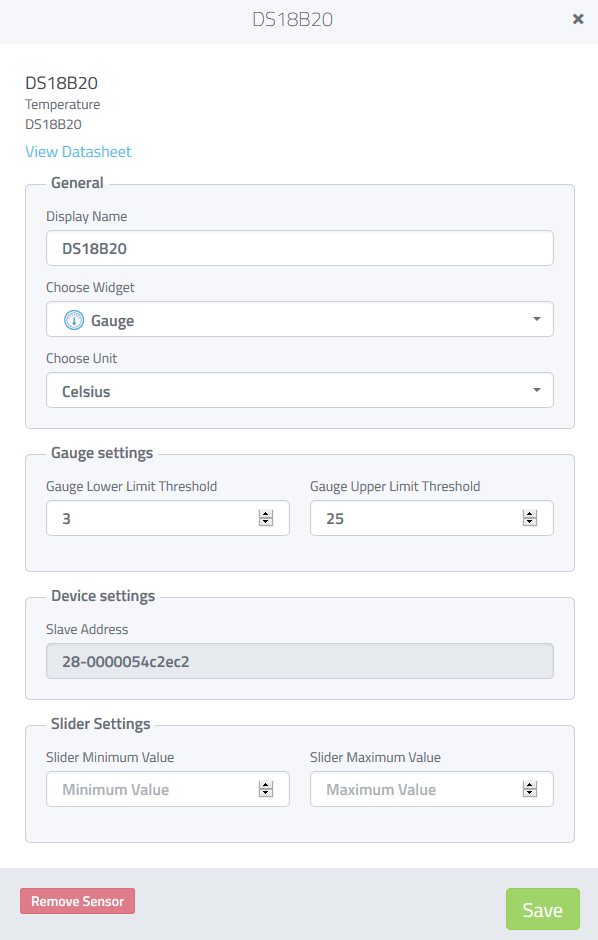This screenshot has width=598, height=940.
Task: Open the View Datasheet link
Action: pyautogui.click(x=78, y=152)
